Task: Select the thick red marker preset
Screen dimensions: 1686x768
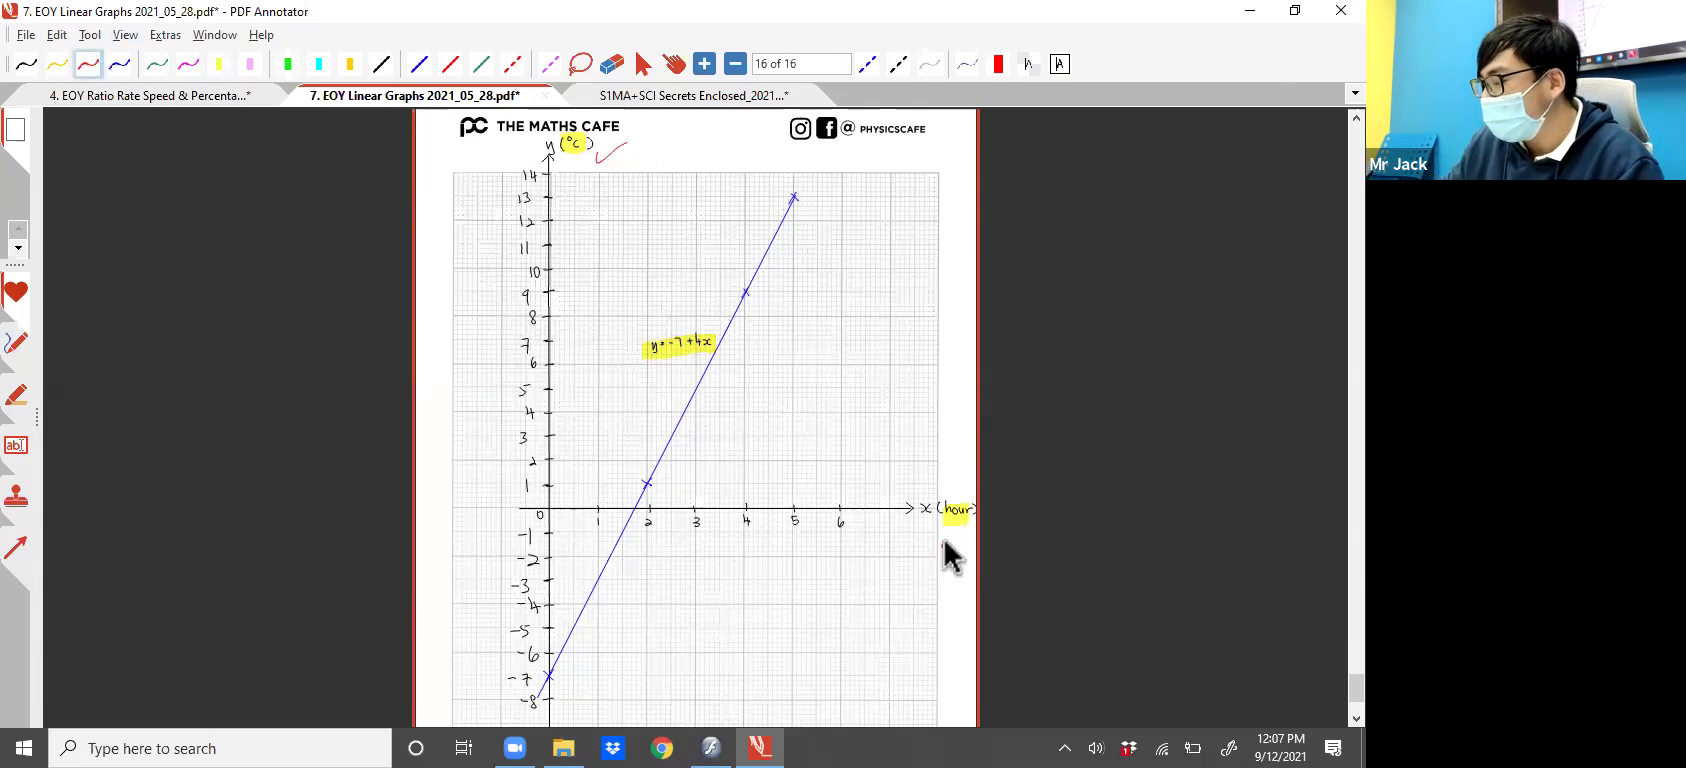Action: click(998, 64)
